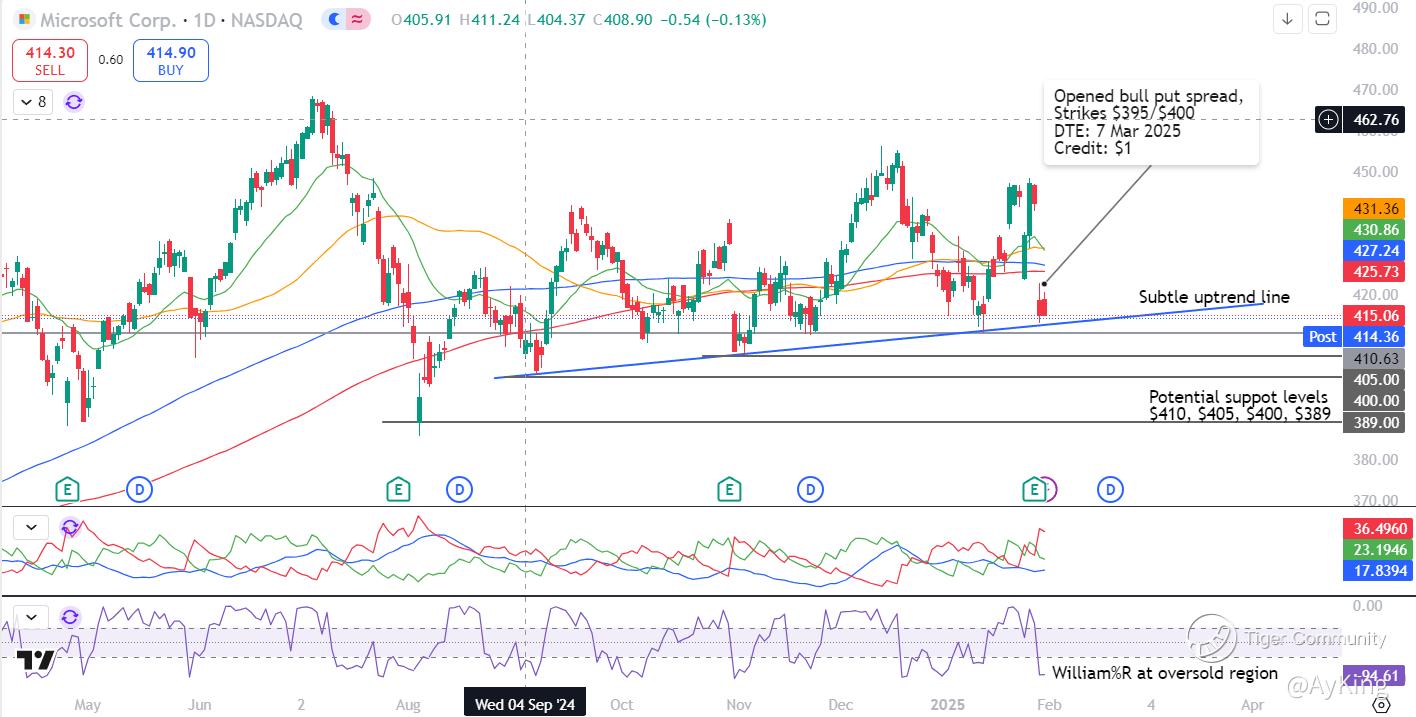Image resolution: width=1416 pixels, height=717 pixels.
Task: Click the dividend D marker between Nov and Dec
Action: (x=809, y=489)
